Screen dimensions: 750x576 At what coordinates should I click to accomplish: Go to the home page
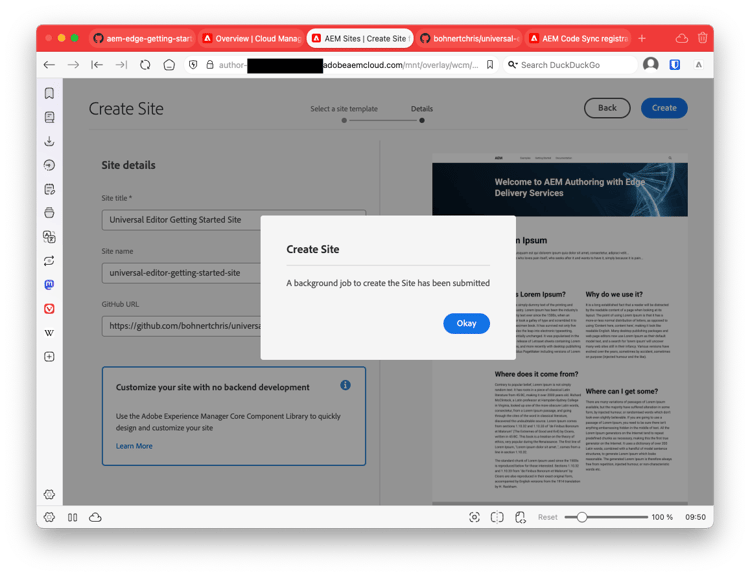169,65
